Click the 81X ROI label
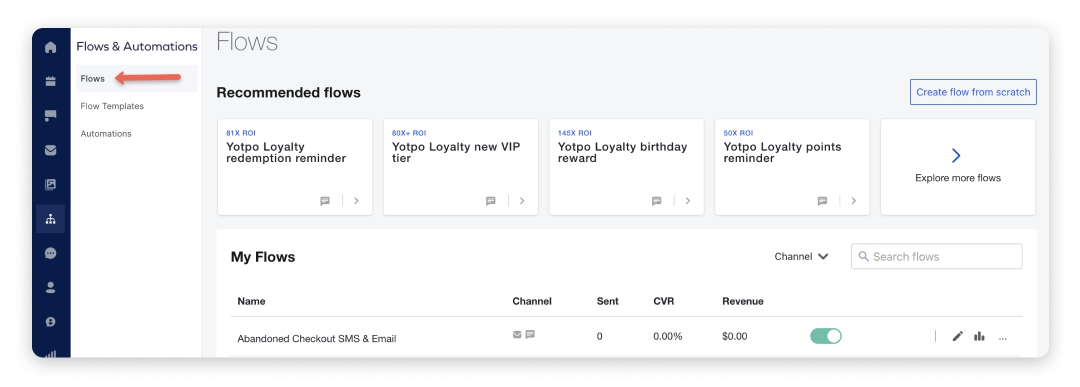 240,133
